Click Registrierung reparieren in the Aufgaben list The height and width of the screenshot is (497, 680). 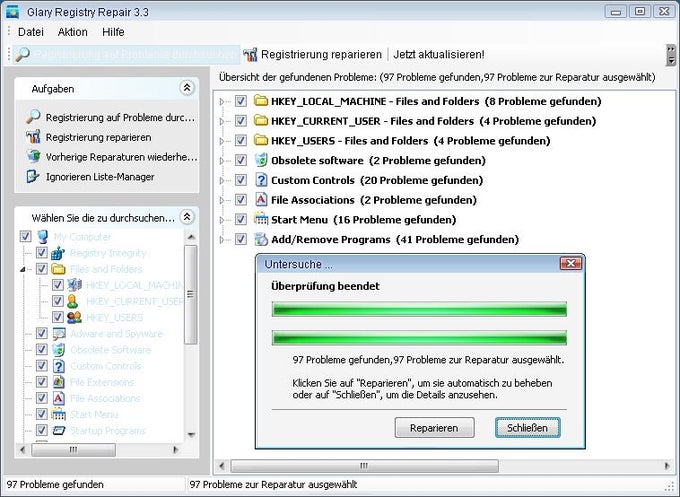(x=98, y=137)
